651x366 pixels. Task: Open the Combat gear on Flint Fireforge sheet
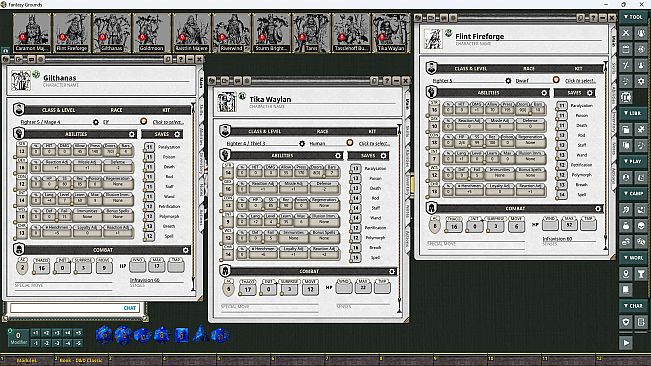coord(598,209)
